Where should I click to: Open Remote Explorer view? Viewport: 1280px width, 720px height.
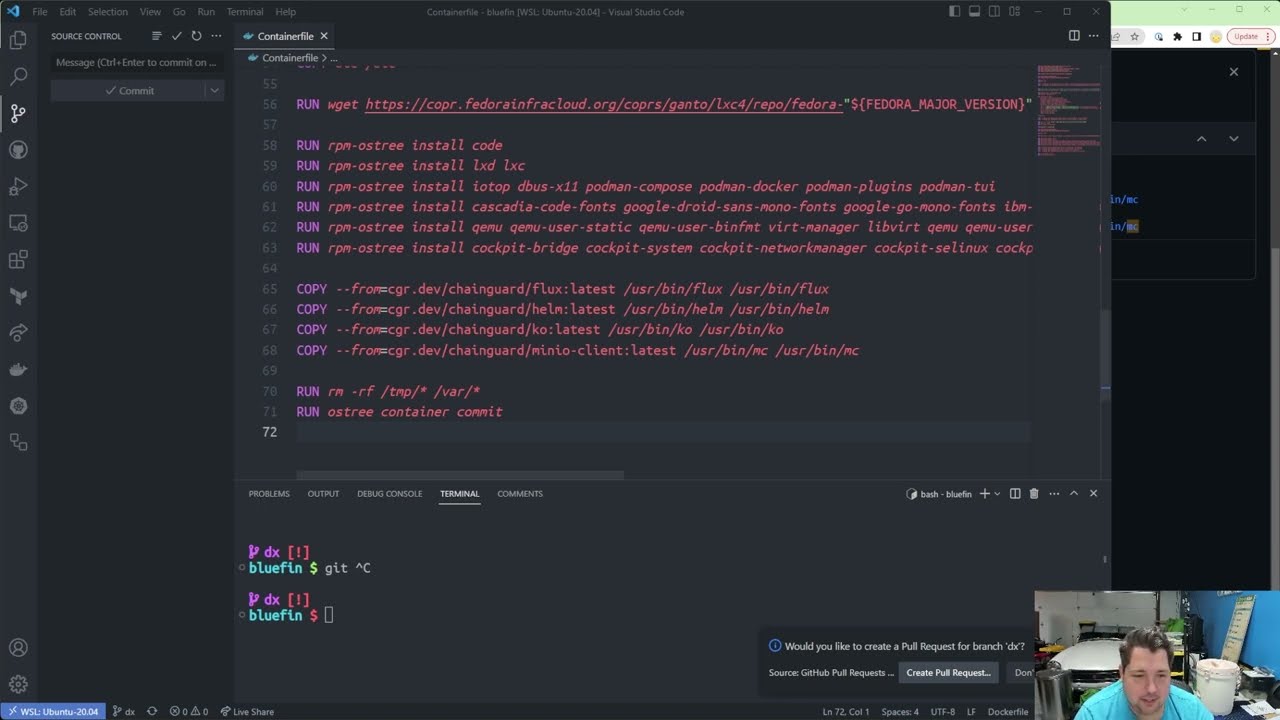click(x=18, y=223)
